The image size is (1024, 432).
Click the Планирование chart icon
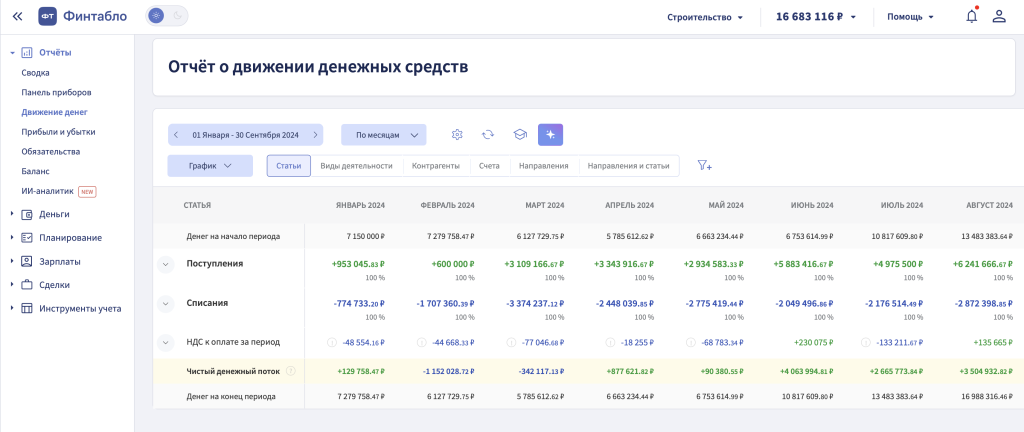point(27,238)
